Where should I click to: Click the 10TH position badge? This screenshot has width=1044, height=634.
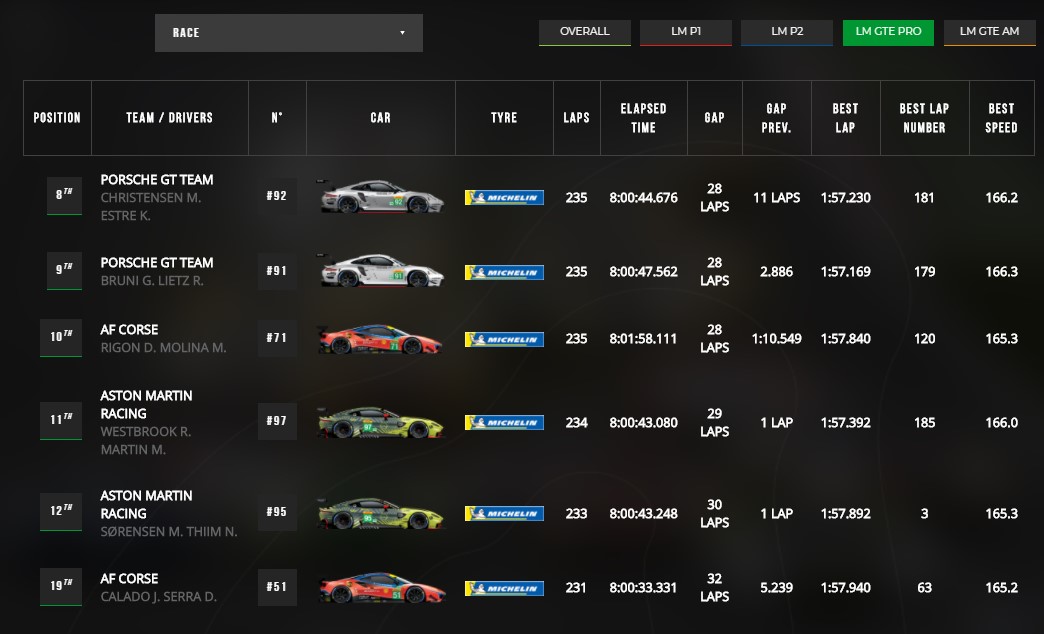[x=61, y=337]
